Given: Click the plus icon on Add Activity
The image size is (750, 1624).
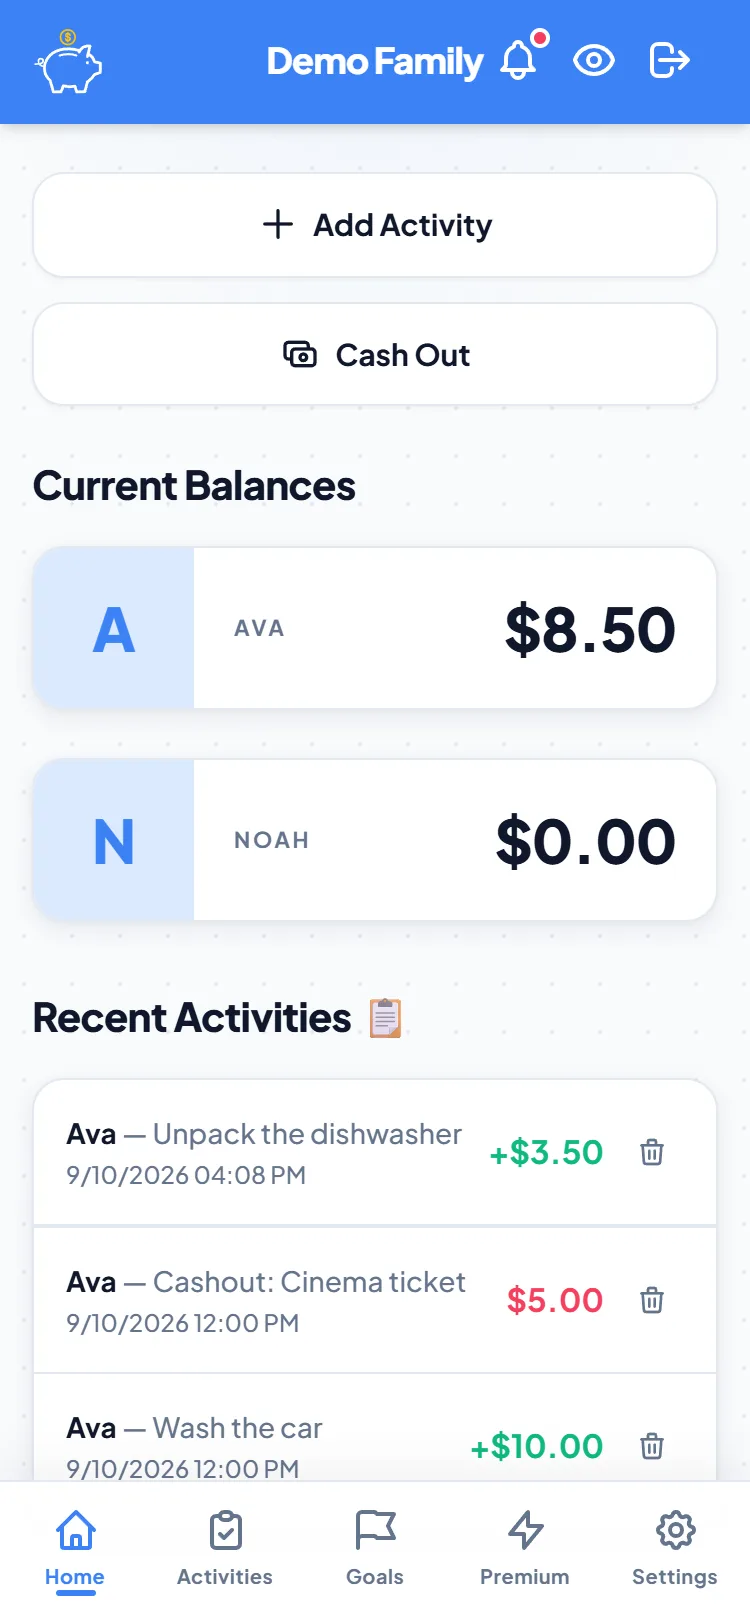Looking at the screenshot, I should (278, 224).
